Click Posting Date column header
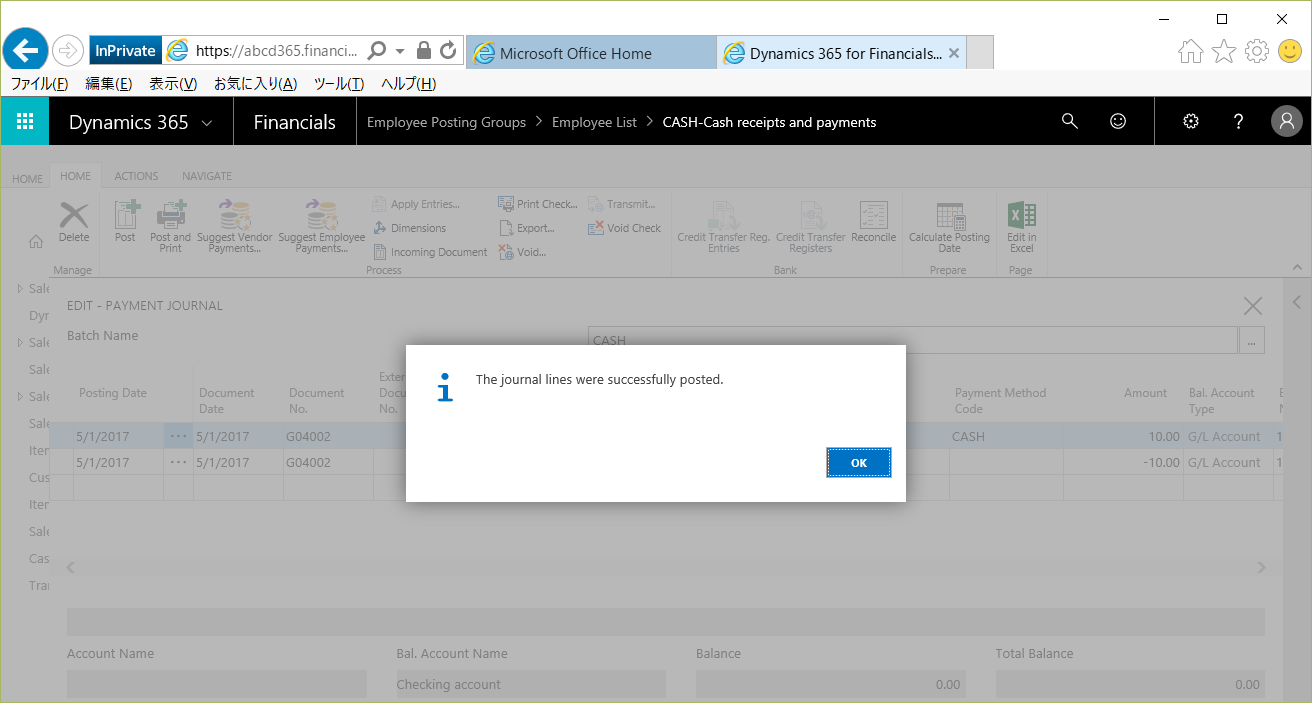The height and width of the screenshot is (703, 1312). coord(113,393)
